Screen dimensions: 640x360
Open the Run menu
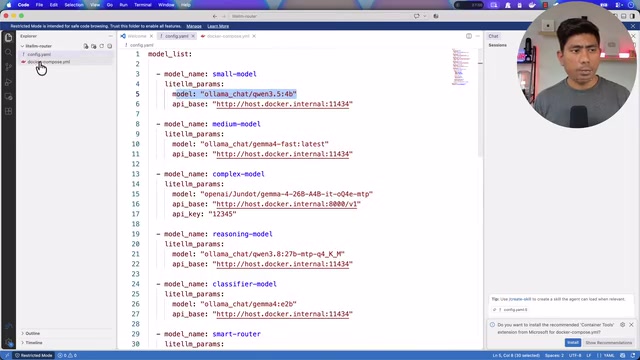click(123, 5)
